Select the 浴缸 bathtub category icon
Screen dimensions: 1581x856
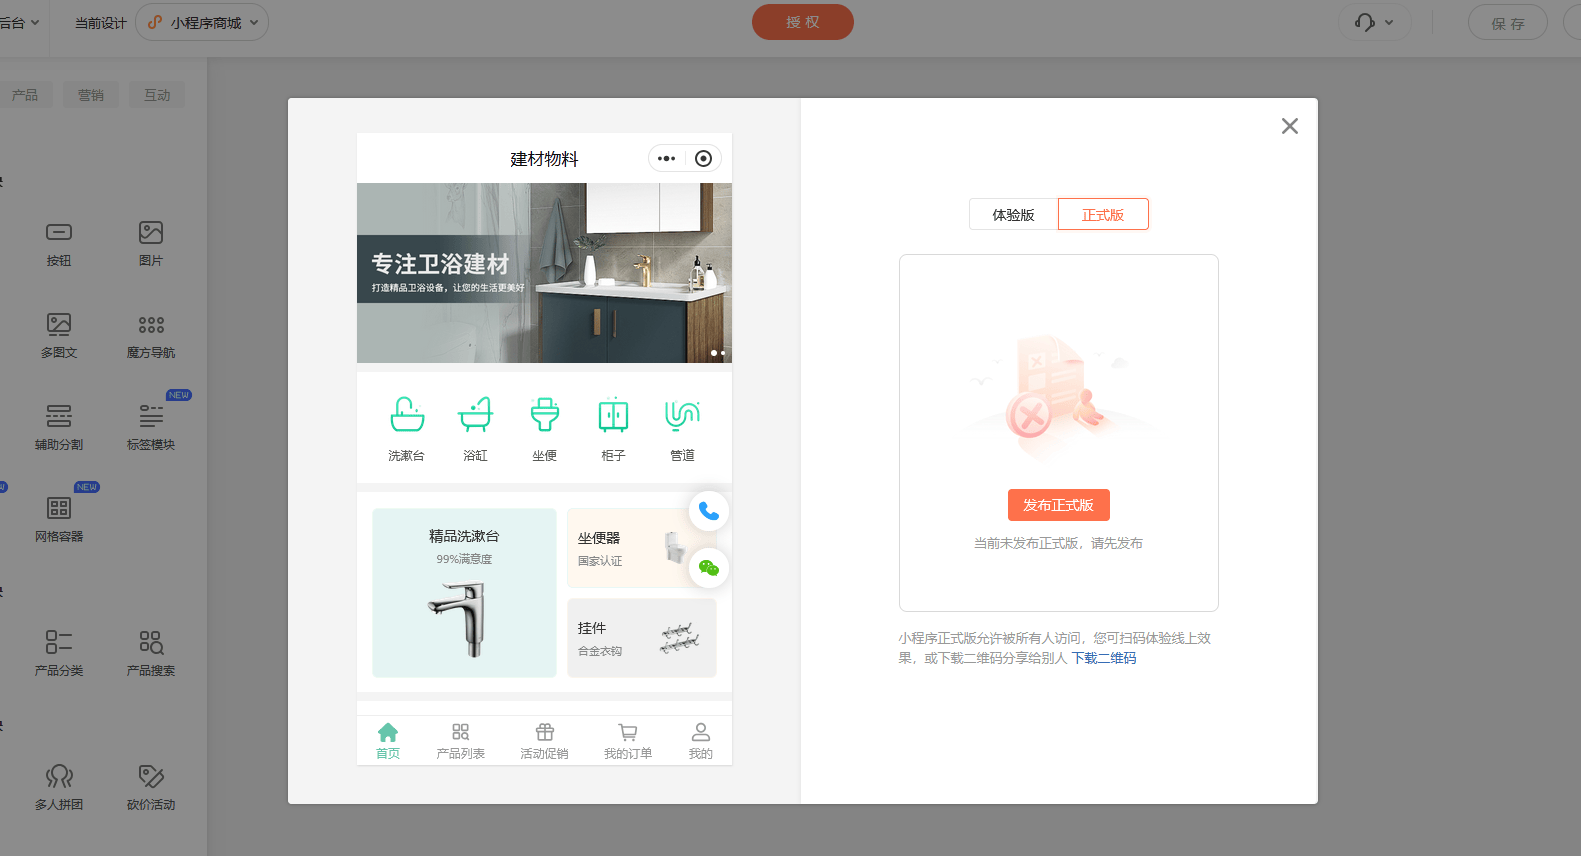click(x=476, y=415)
